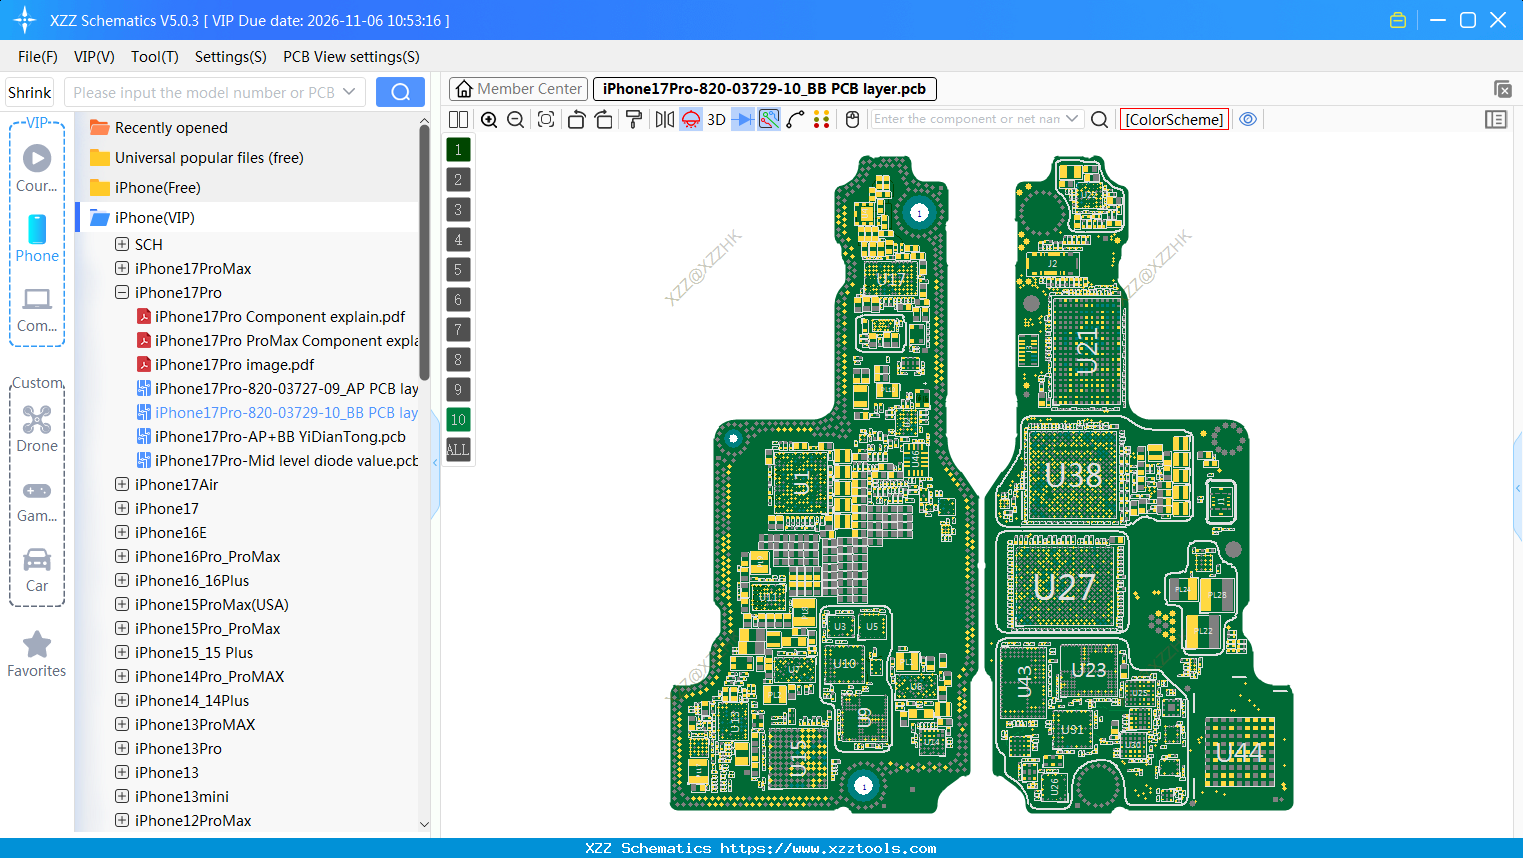Switch the PCB view to 3D mode
1523x858 pixels.
715,119
